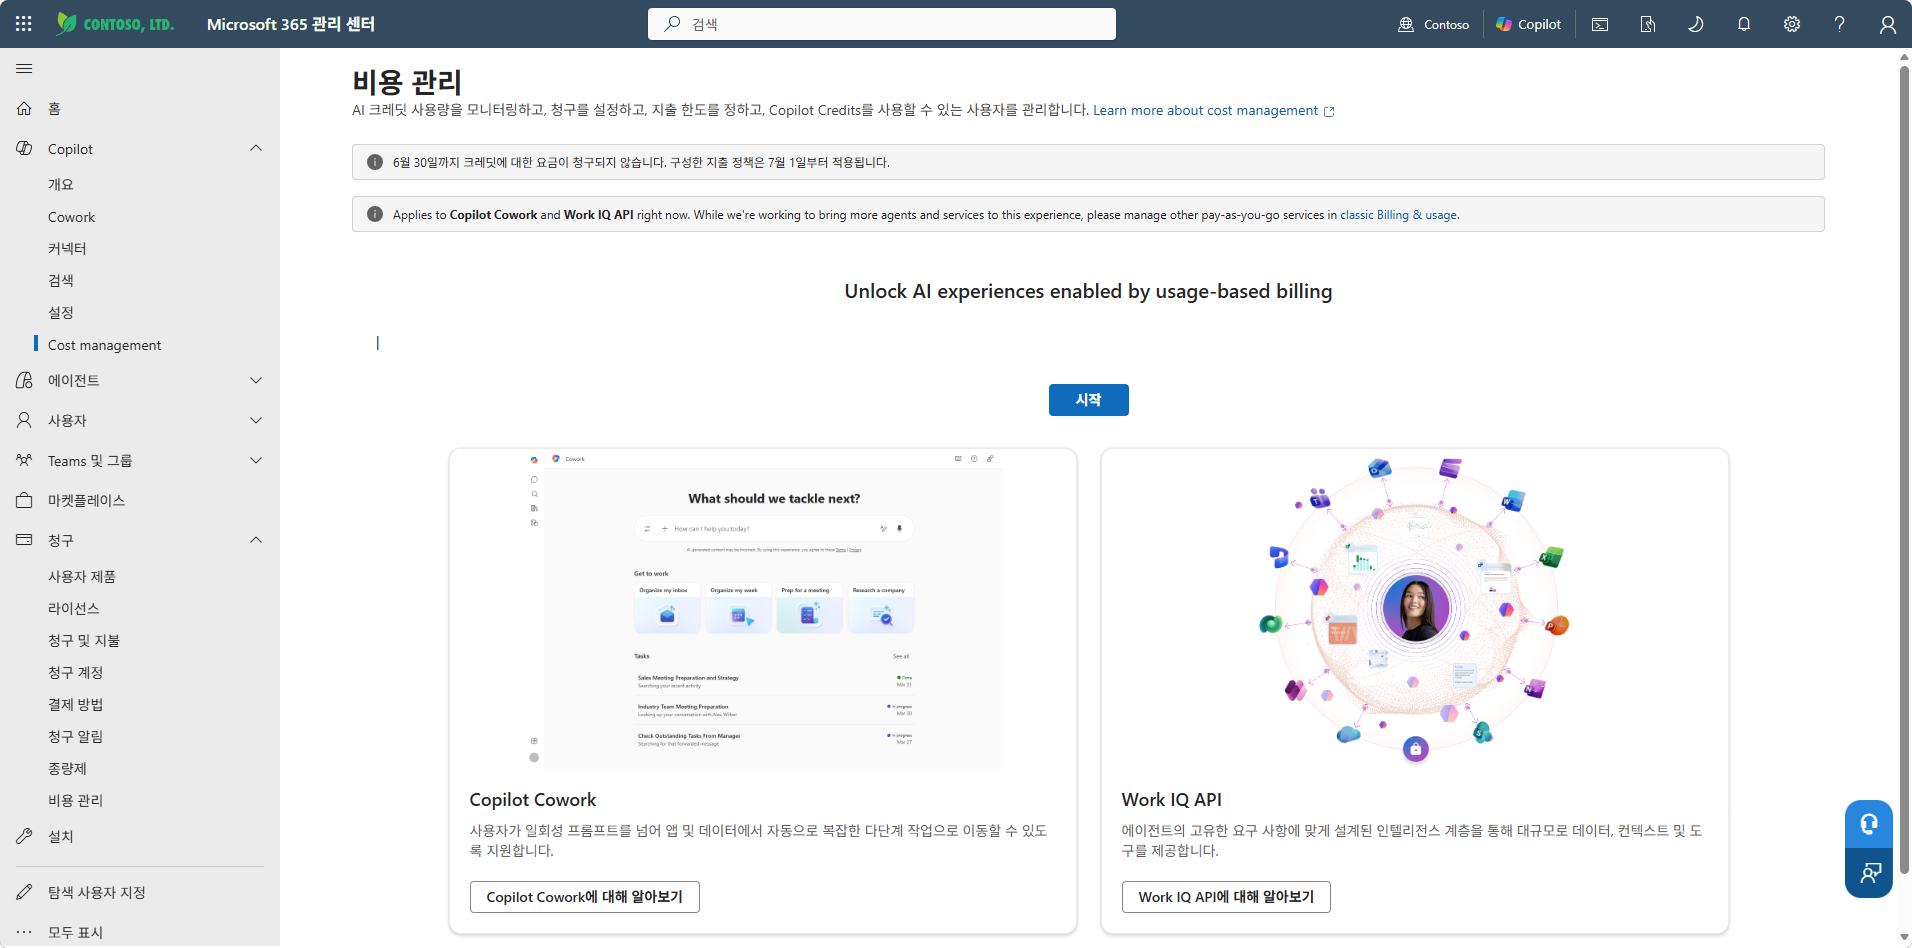Open feedback person-chat button
The width and height of the screenshot is (1912, 948).
click(x=1868, y=873)
